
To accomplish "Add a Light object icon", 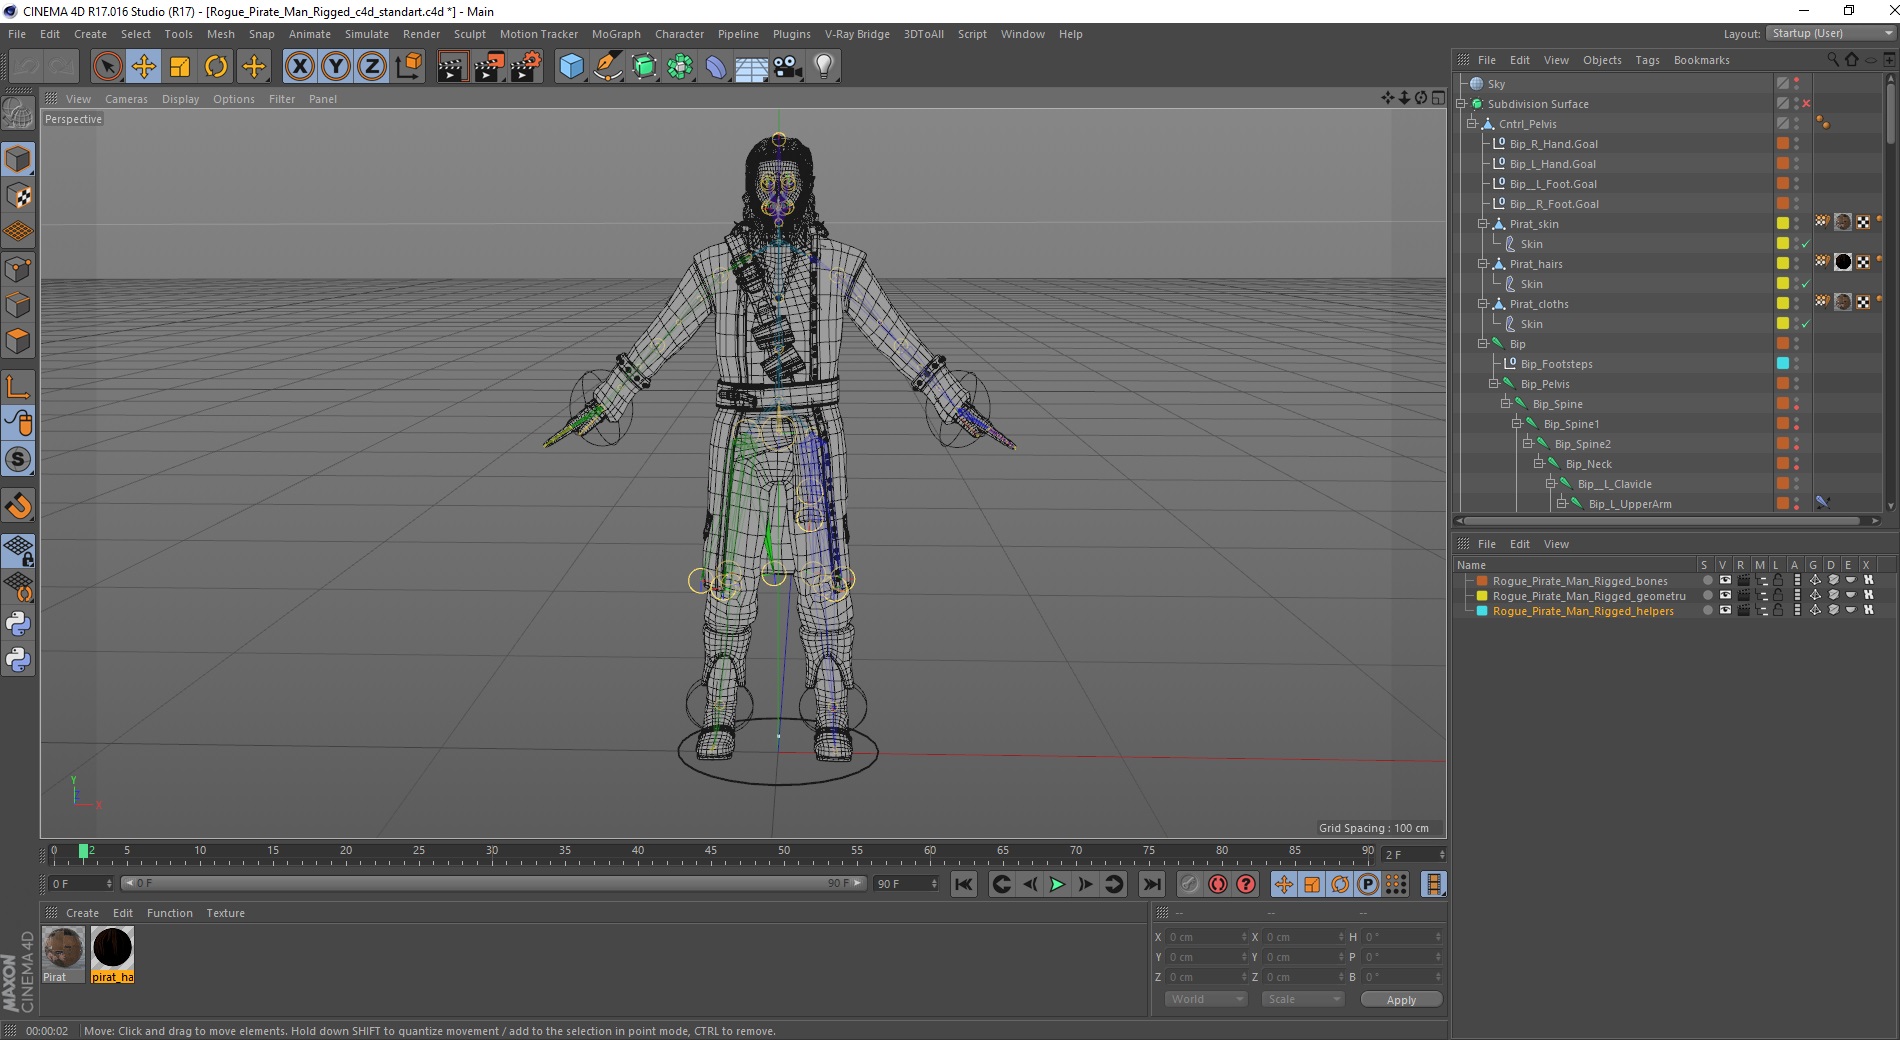I will point(824,67).
